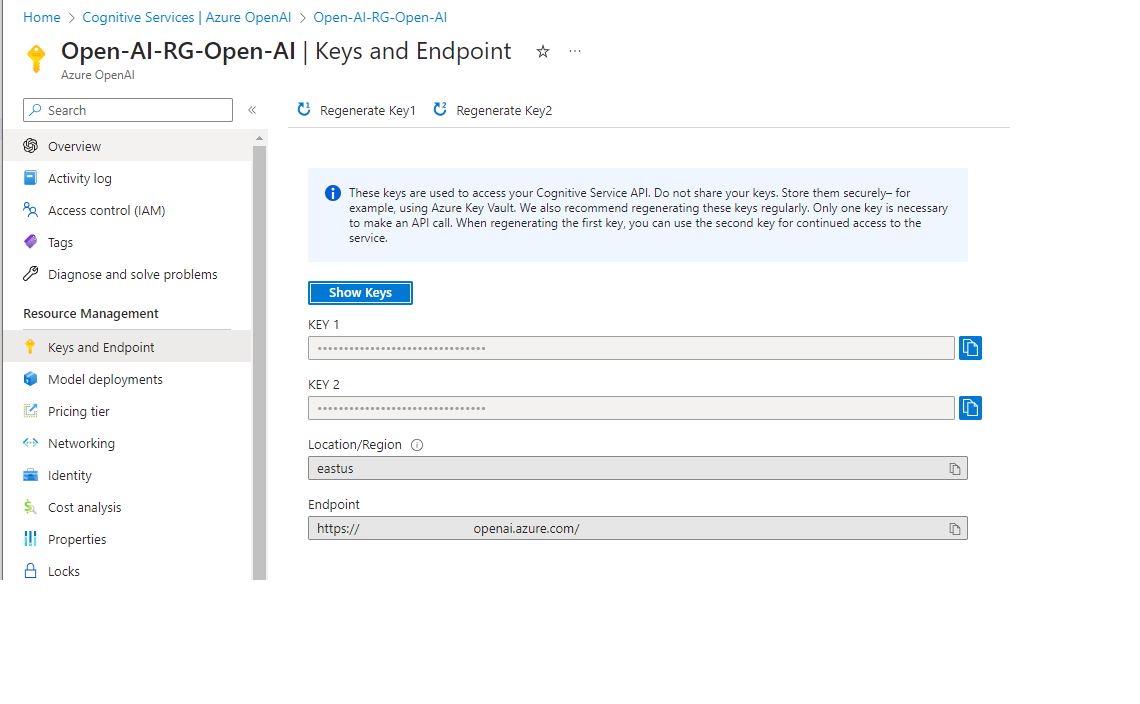Click the sidebar scrollbar thumb
Viewport: 1140px width, 704px height.
pyautogui.click(x=260, y=362)
